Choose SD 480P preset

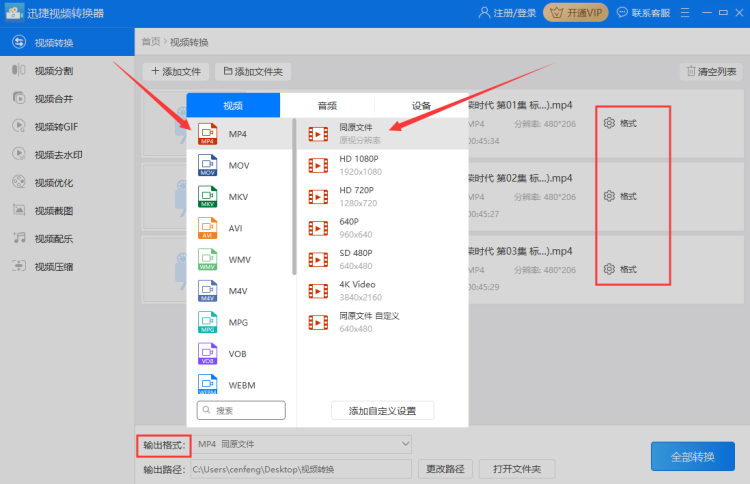tap(382, 260)
